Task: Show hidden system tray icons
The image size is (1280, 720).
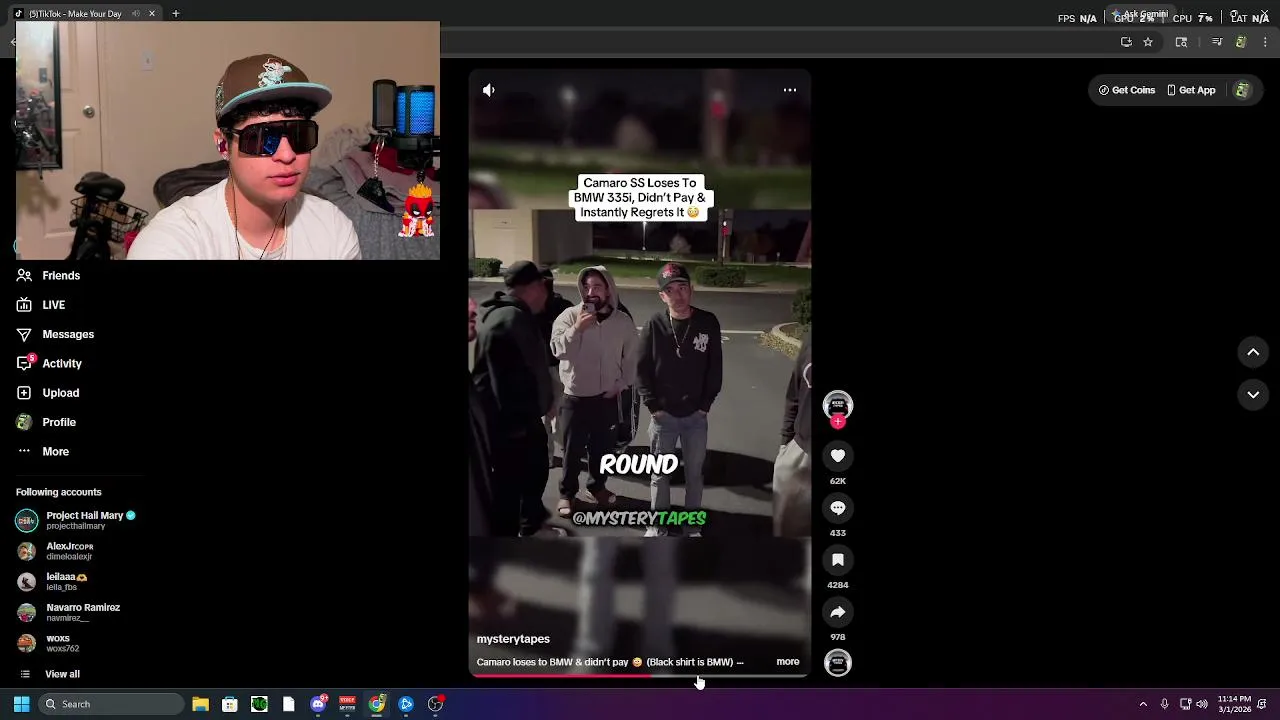Action: pos(1143,704)
